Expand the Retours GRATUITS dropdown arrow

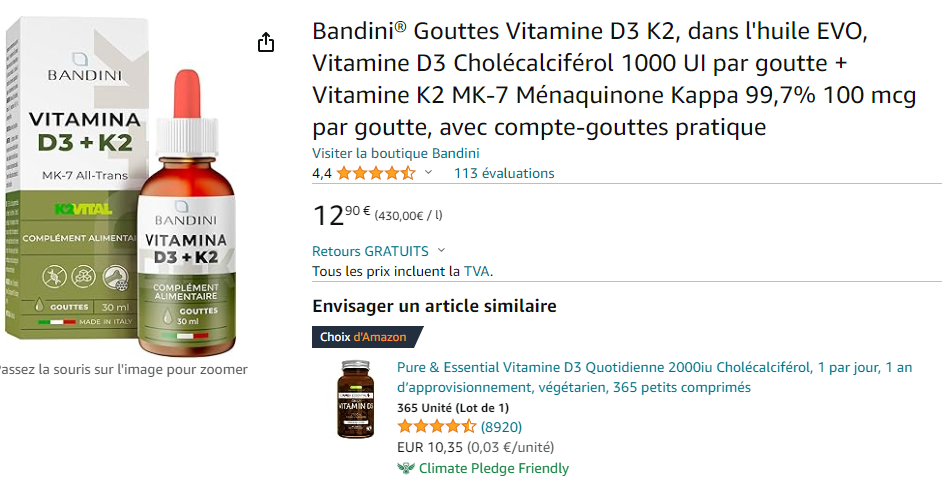pyautogui.click(x=442, y=250)
